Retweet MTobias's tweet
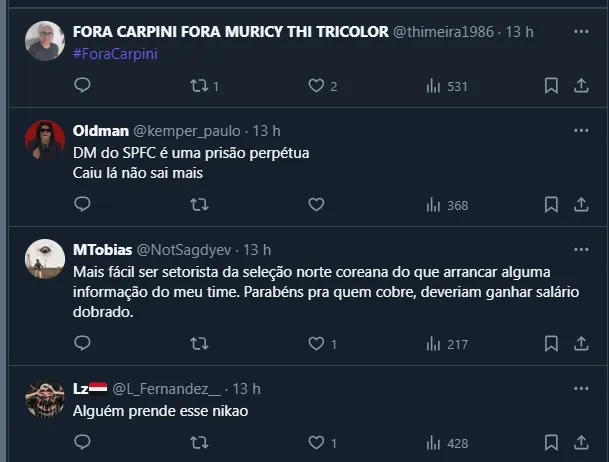The width and height of the screenshot is (609, 462). [x=199, y=344]
